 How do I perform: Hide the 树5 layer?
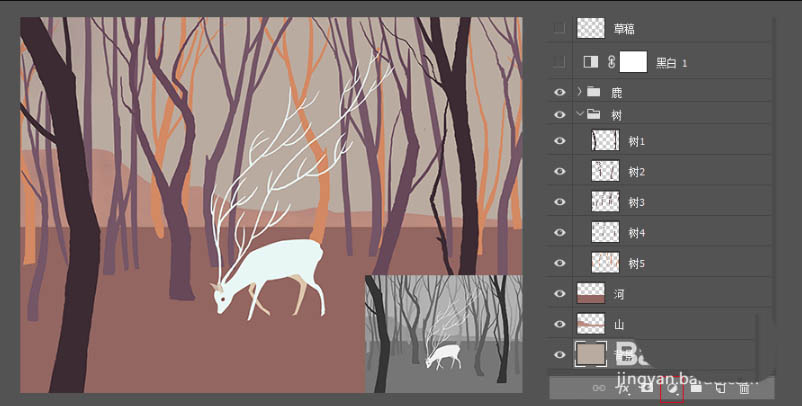pyautogui.click(x=560, y=263)
